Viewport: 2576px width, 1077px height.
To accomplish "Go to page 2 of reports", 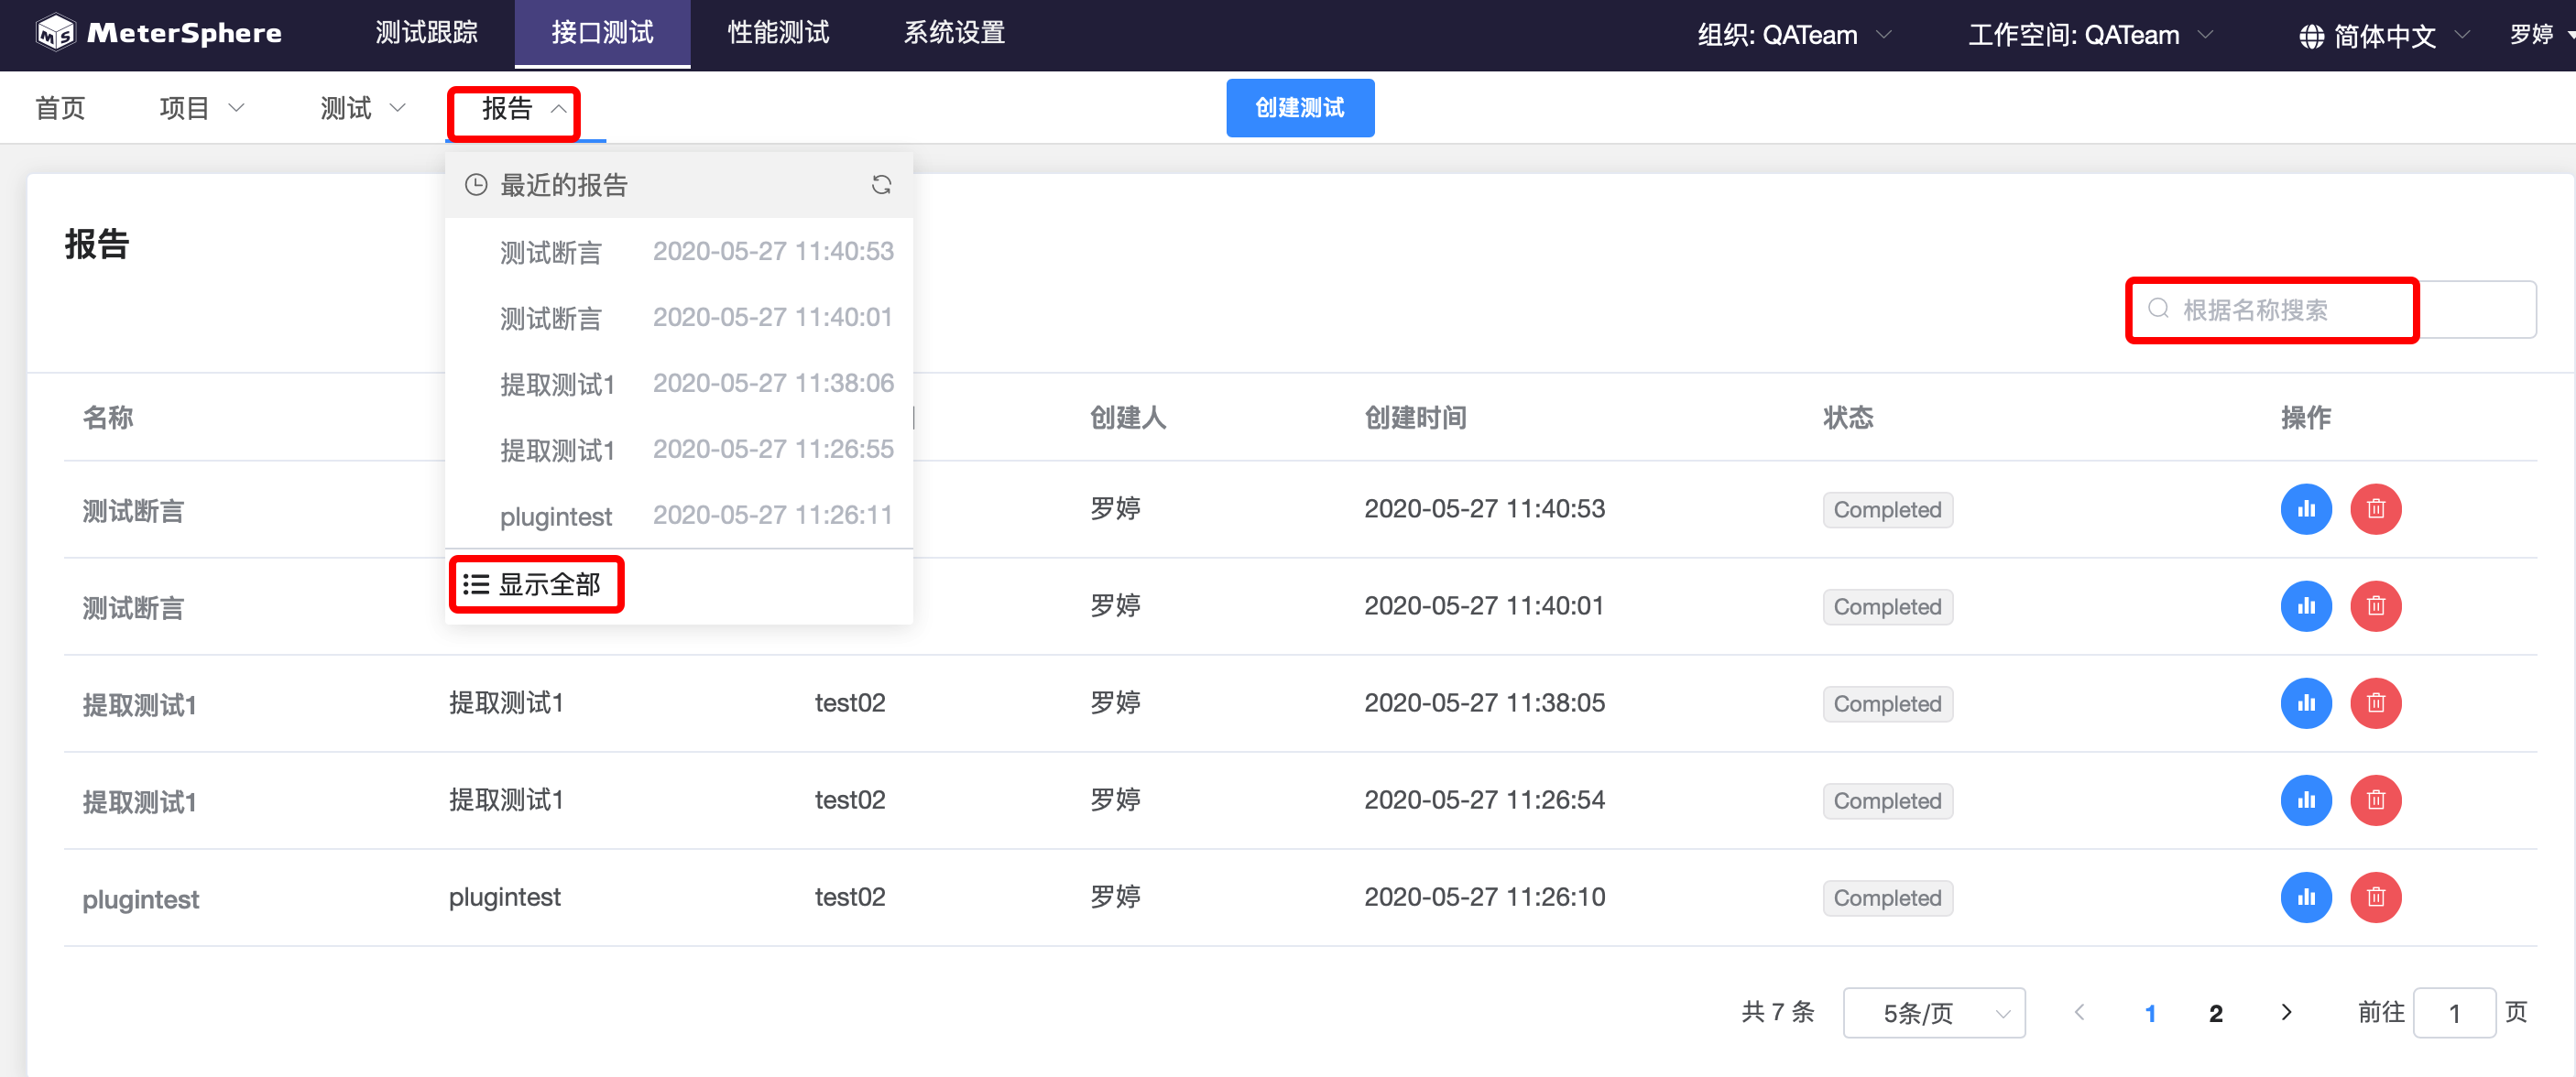I will pyautogui.click(x=2215, y=1013).
